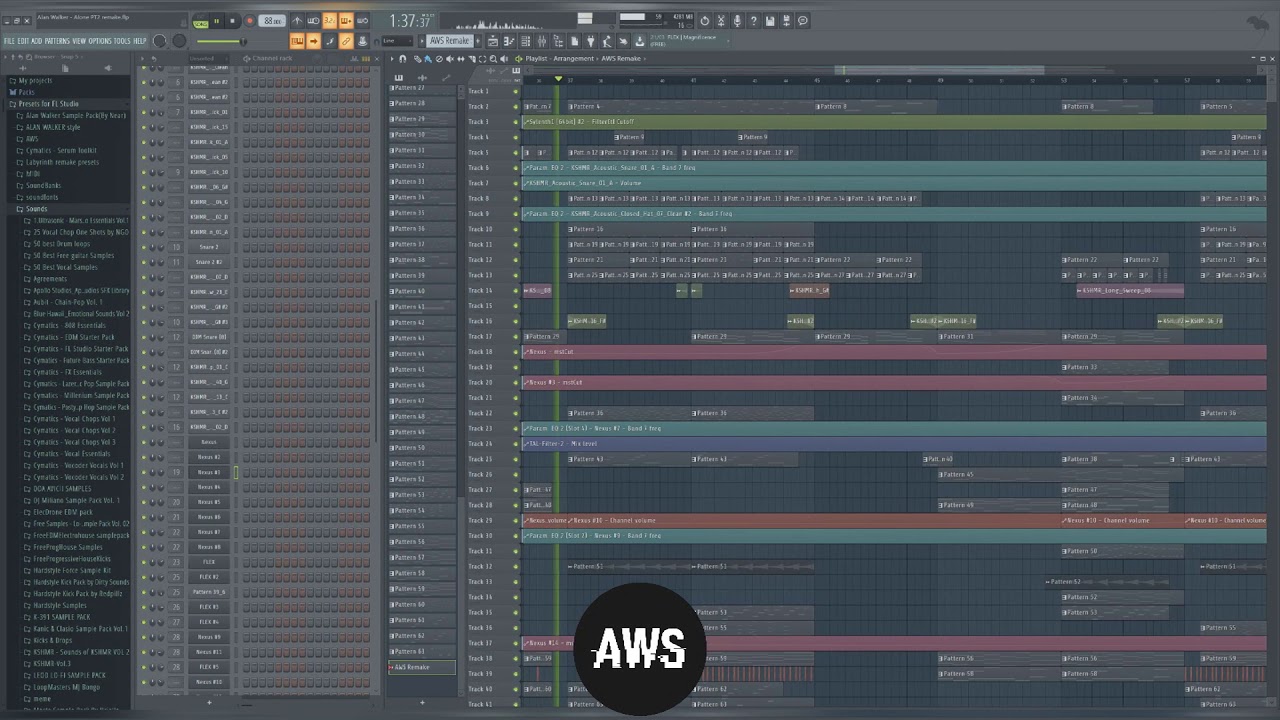Select AWS Remake entry in picker list
This screenshot has width=1280, height=720.
click(x=421, y=667)
